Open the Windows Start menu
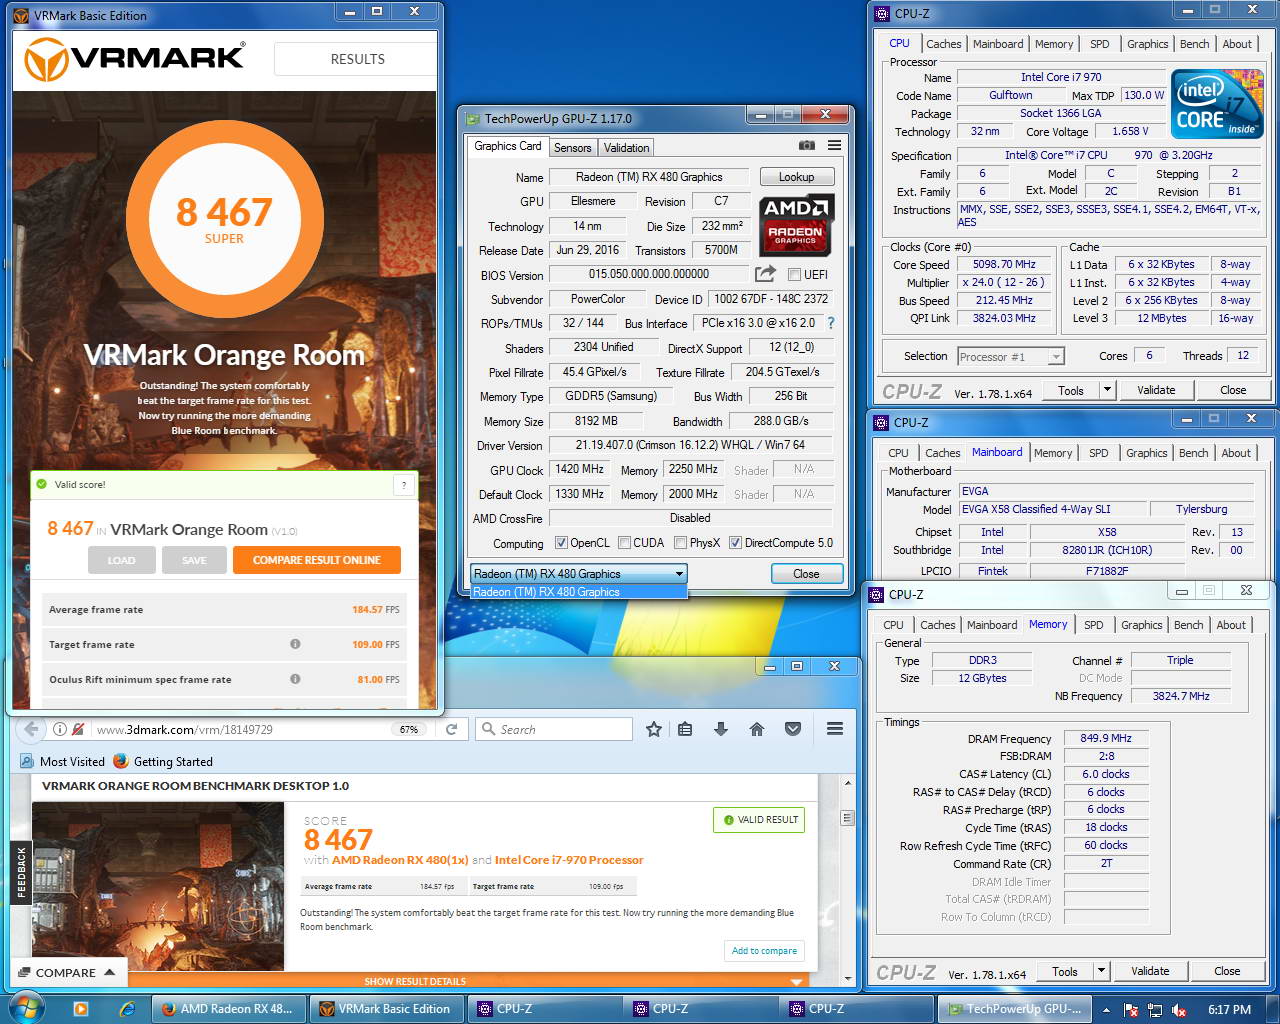The height and width of the screenshot is (1024, 1280). click(26, 1008)
